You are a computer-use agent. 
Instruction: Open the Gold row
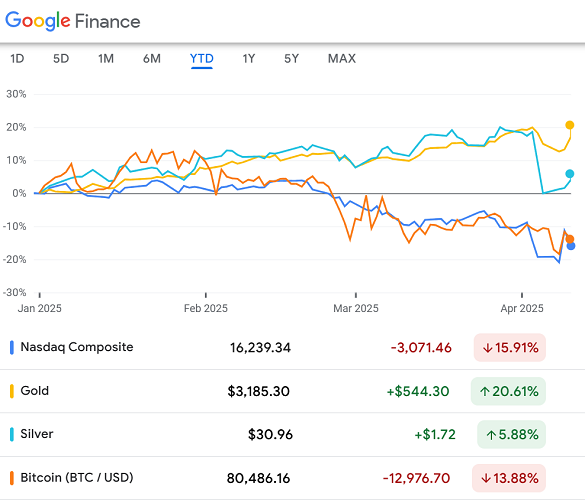[292, 391]
